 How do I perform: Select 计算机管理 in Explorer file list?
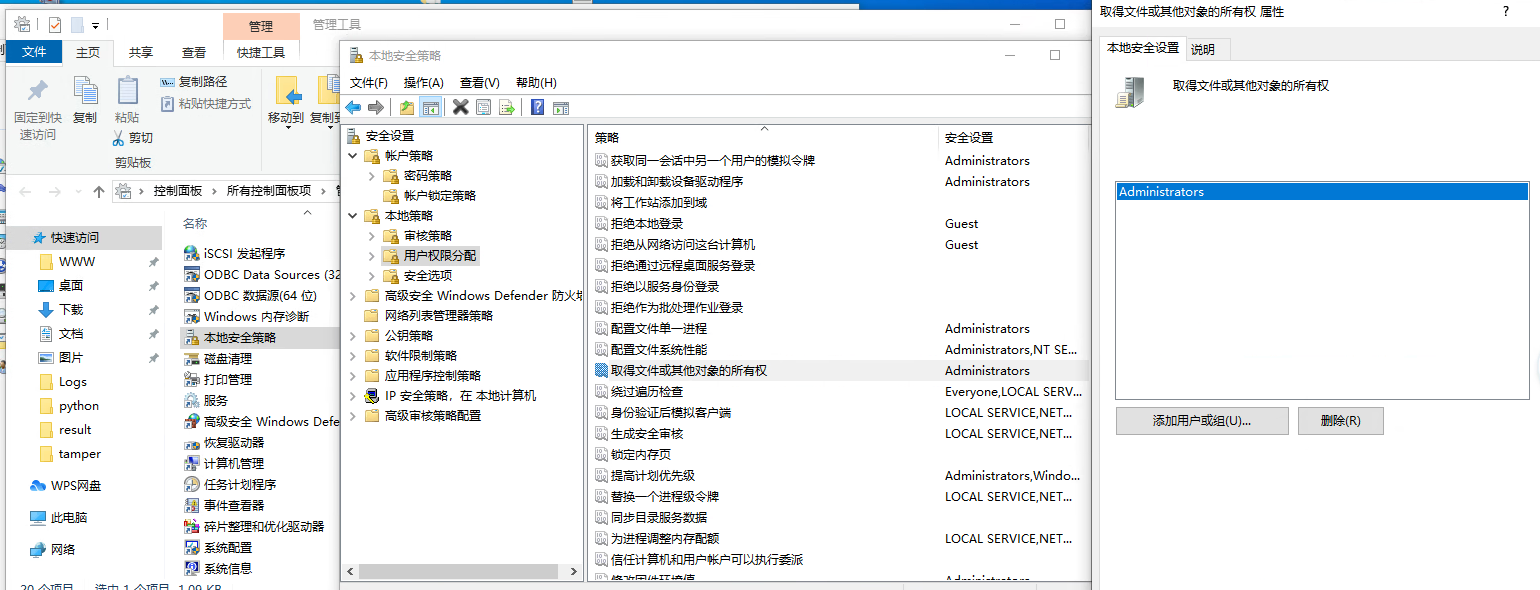click(x=224, y=463)
